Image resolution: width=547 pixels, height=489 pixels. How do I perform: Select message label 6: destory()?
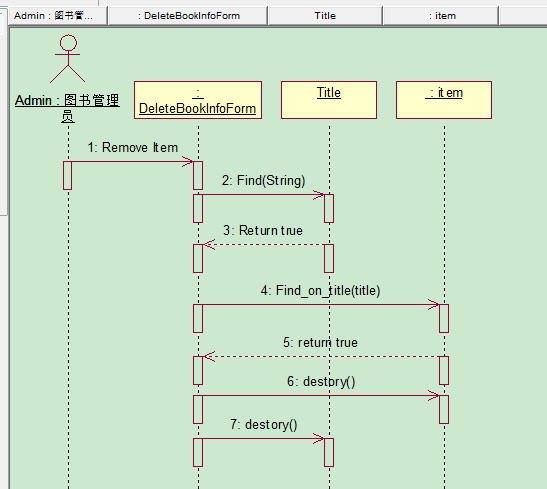tap(321, 382)
